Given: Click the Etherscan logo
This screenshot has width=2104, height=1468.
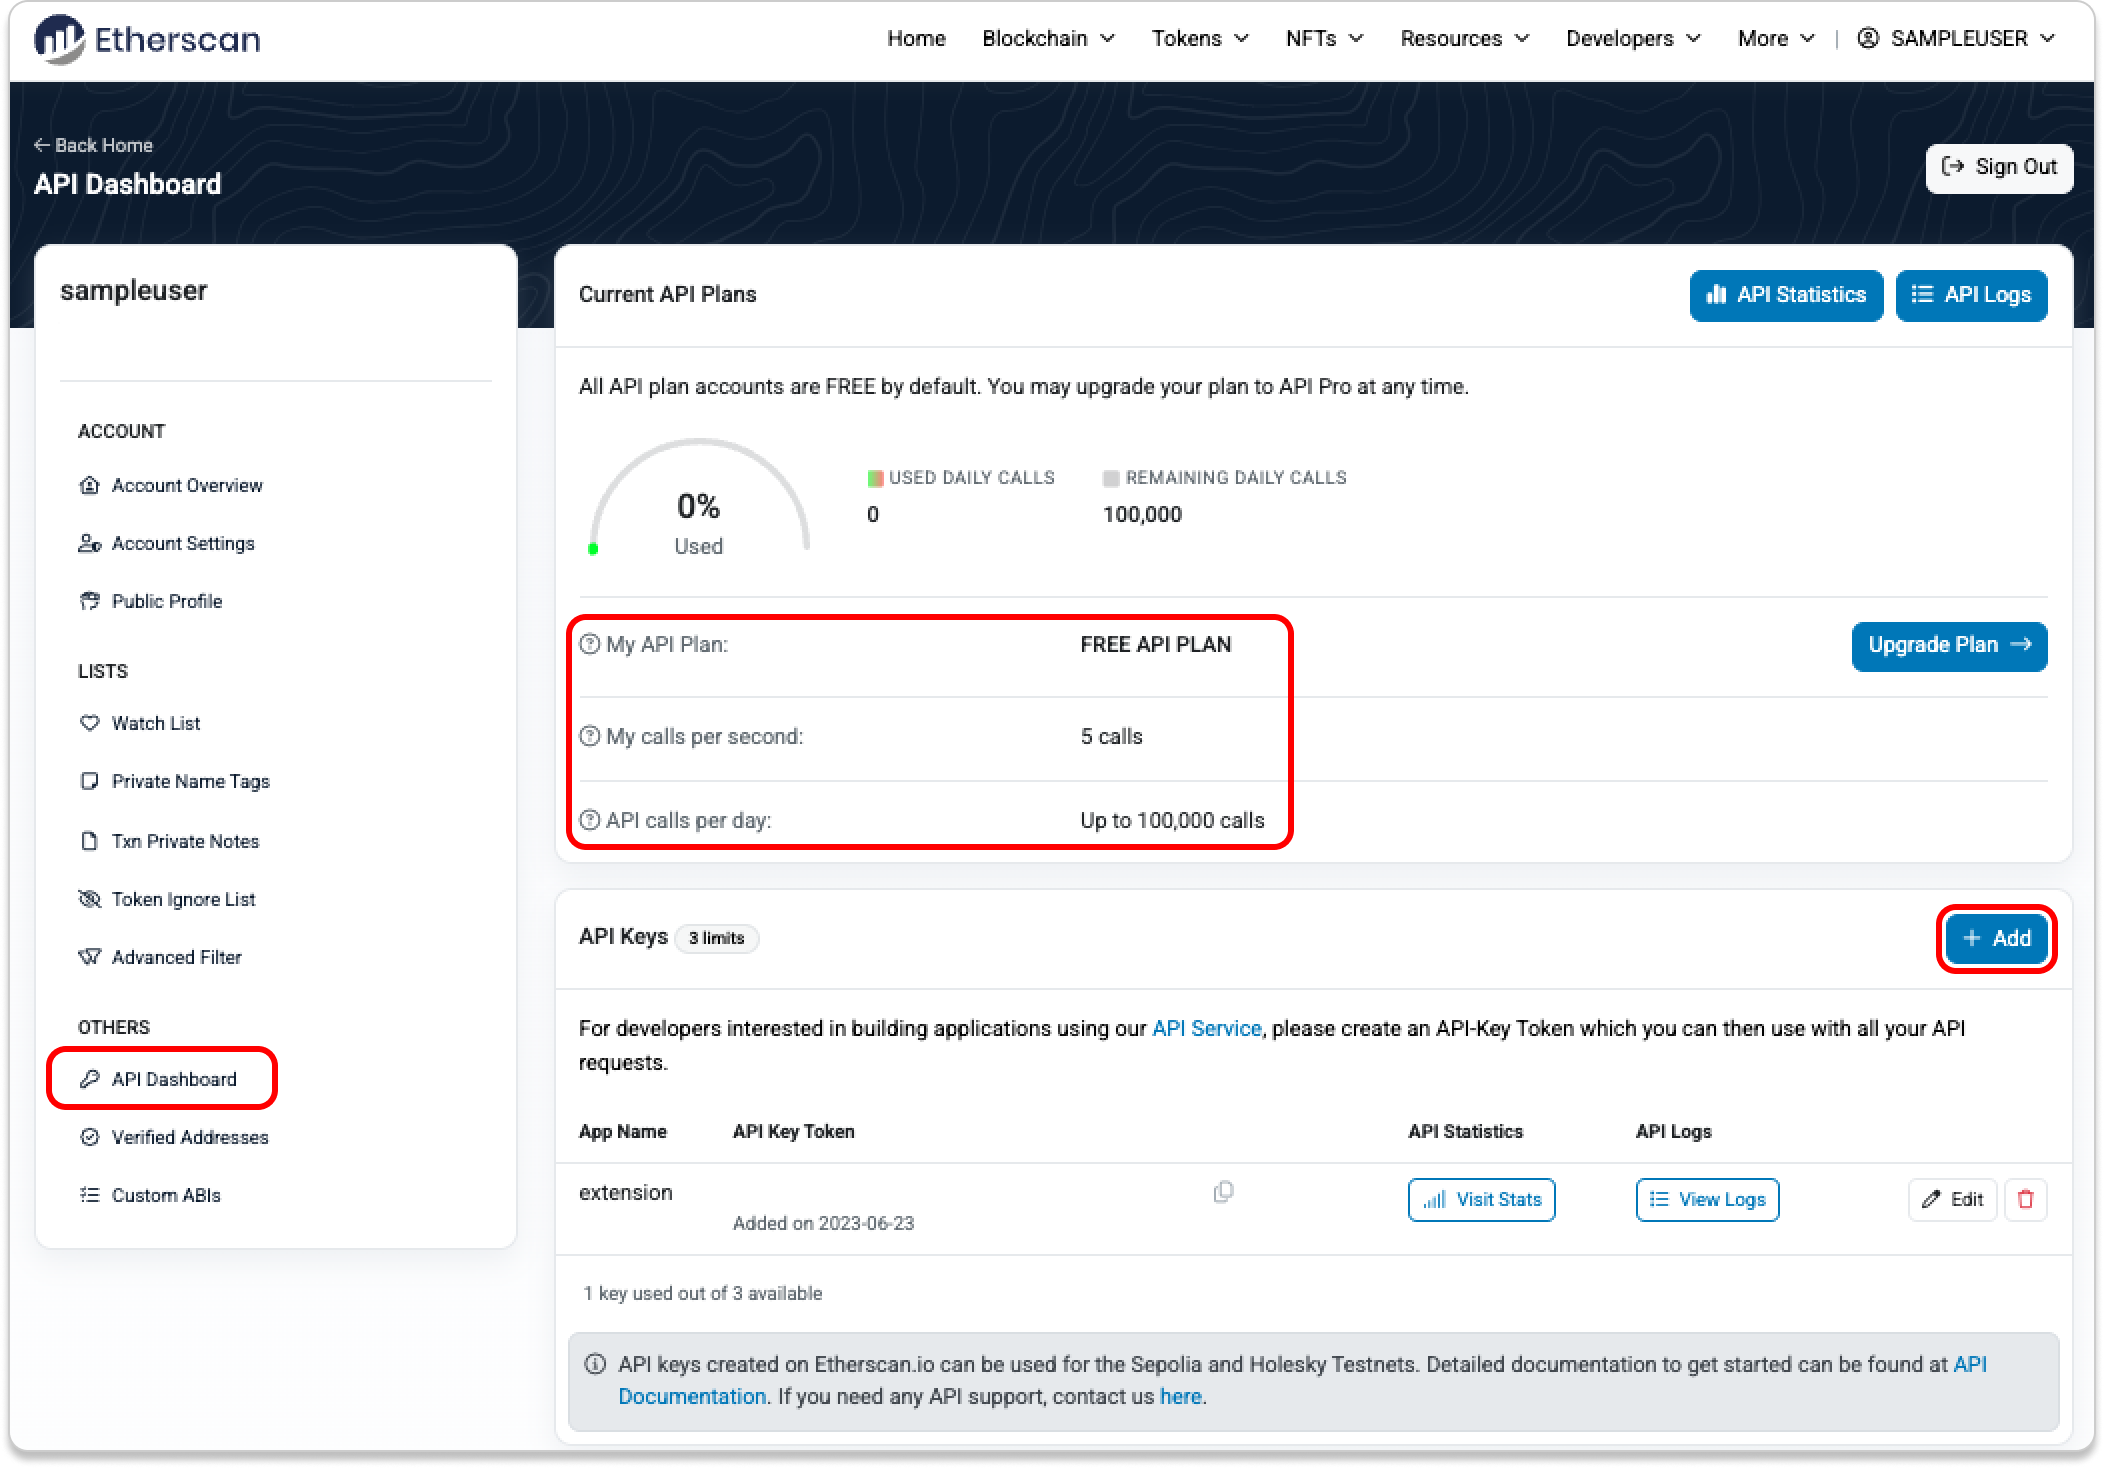Looking at the screenshot, I should [x=148, y=39].
